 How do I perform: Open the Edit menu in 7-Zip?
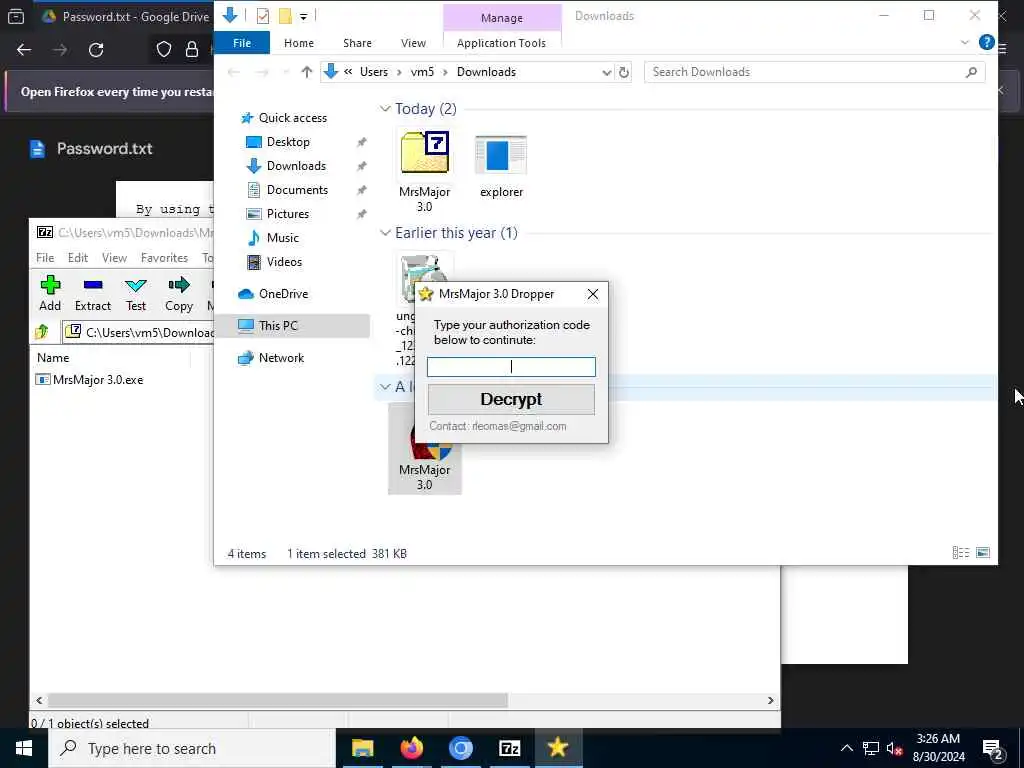(78, 258)
